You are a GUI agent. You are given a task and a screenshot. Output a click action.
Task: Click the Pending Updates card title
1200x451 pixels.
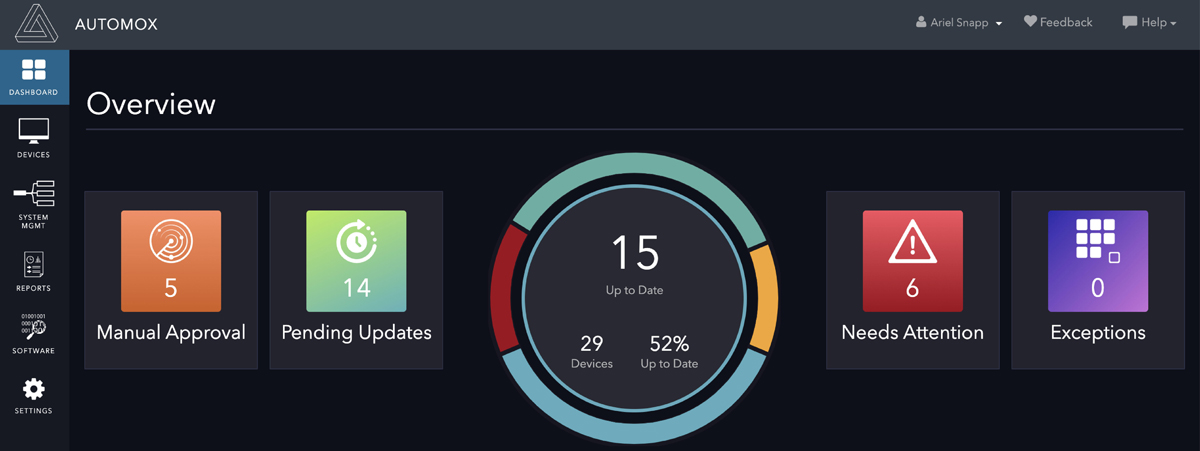pos(356,332)
